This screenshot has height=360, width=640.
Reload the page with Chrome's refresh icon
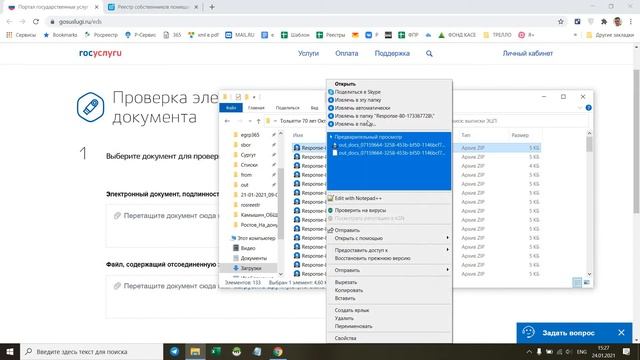pos(36,22)
